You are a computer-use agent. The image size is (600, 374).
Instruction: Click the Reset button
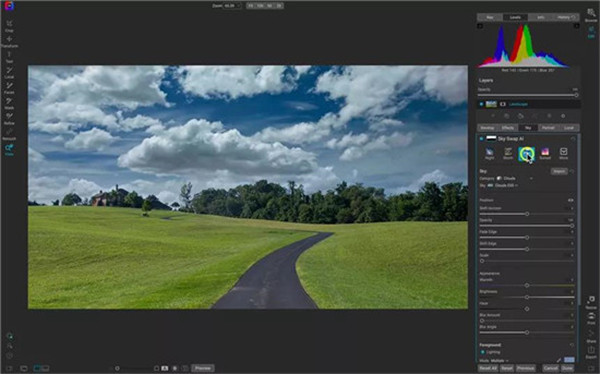[507, 368]
